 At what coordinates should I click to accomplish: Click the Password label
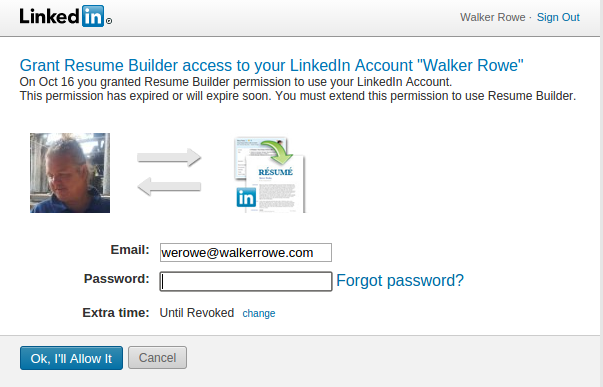tap(117, 279)
